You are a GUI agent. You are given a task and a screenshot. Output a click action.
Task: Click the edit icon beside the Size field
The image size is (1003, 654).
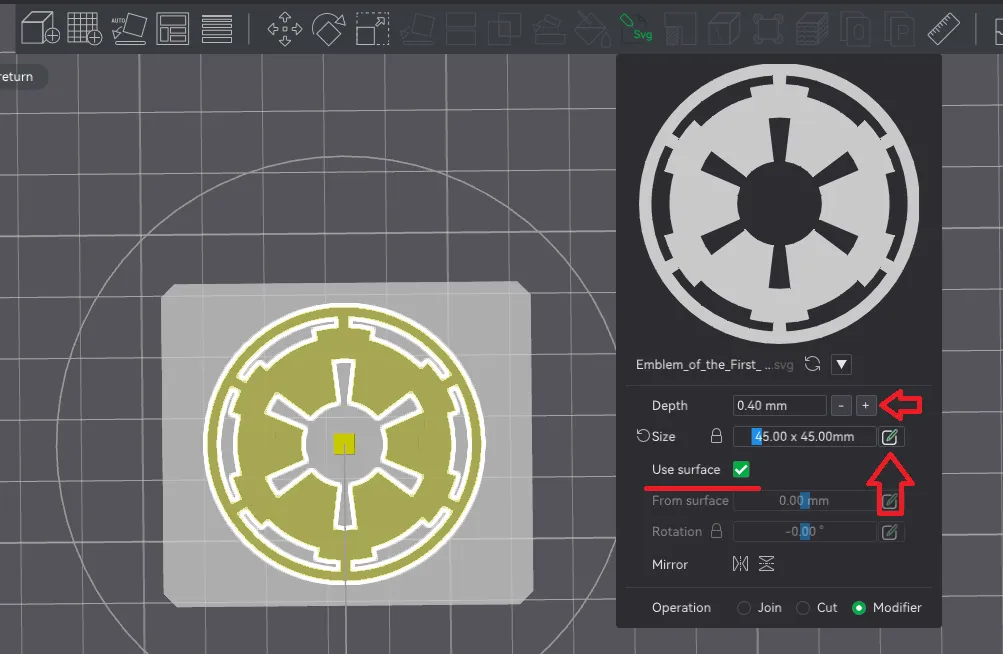[x=890, y=436]
